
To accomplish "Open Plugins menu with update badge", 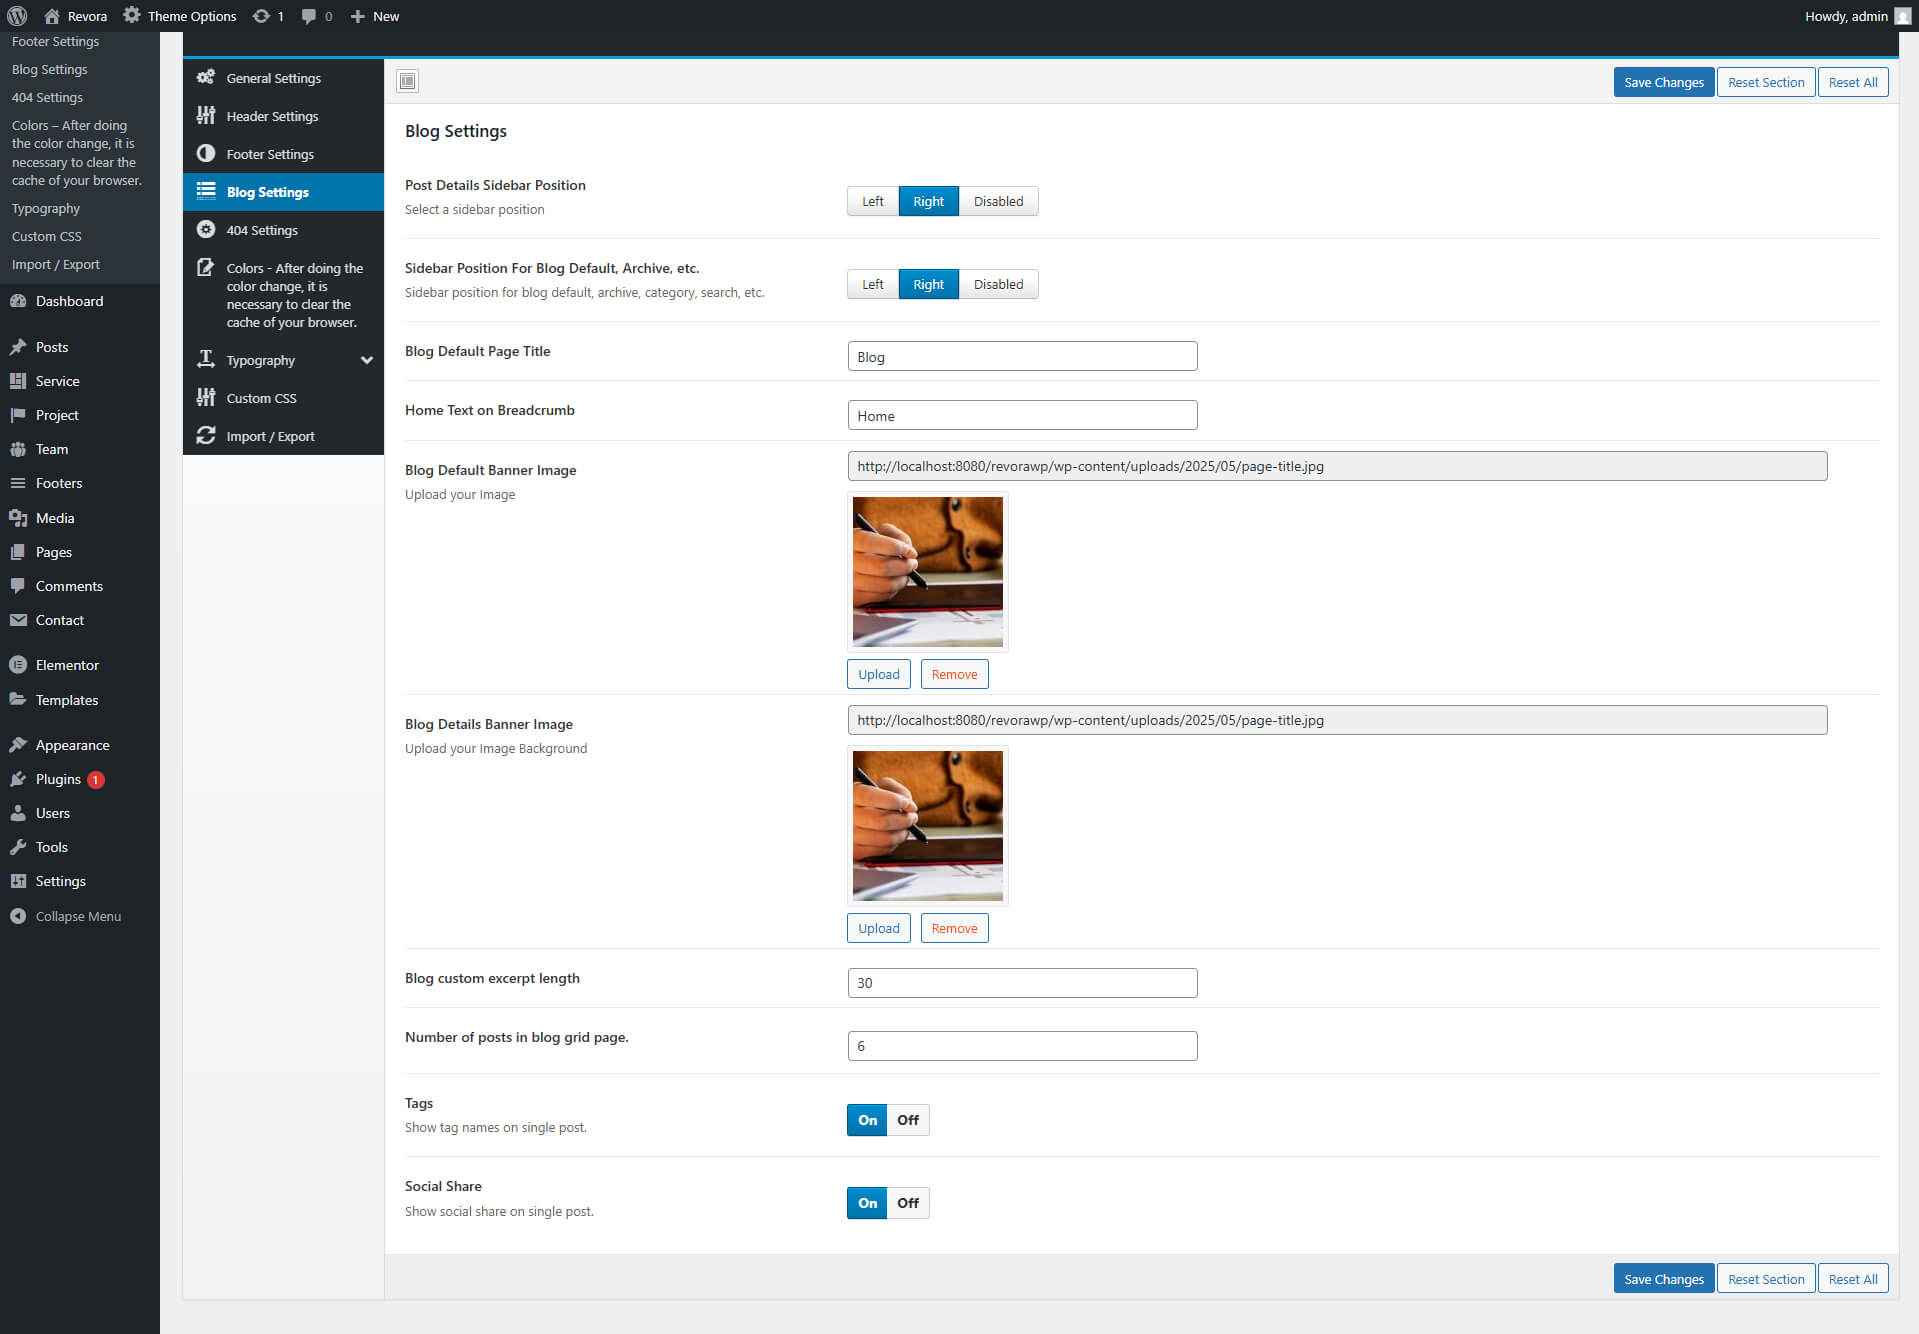I will point(80,779).
